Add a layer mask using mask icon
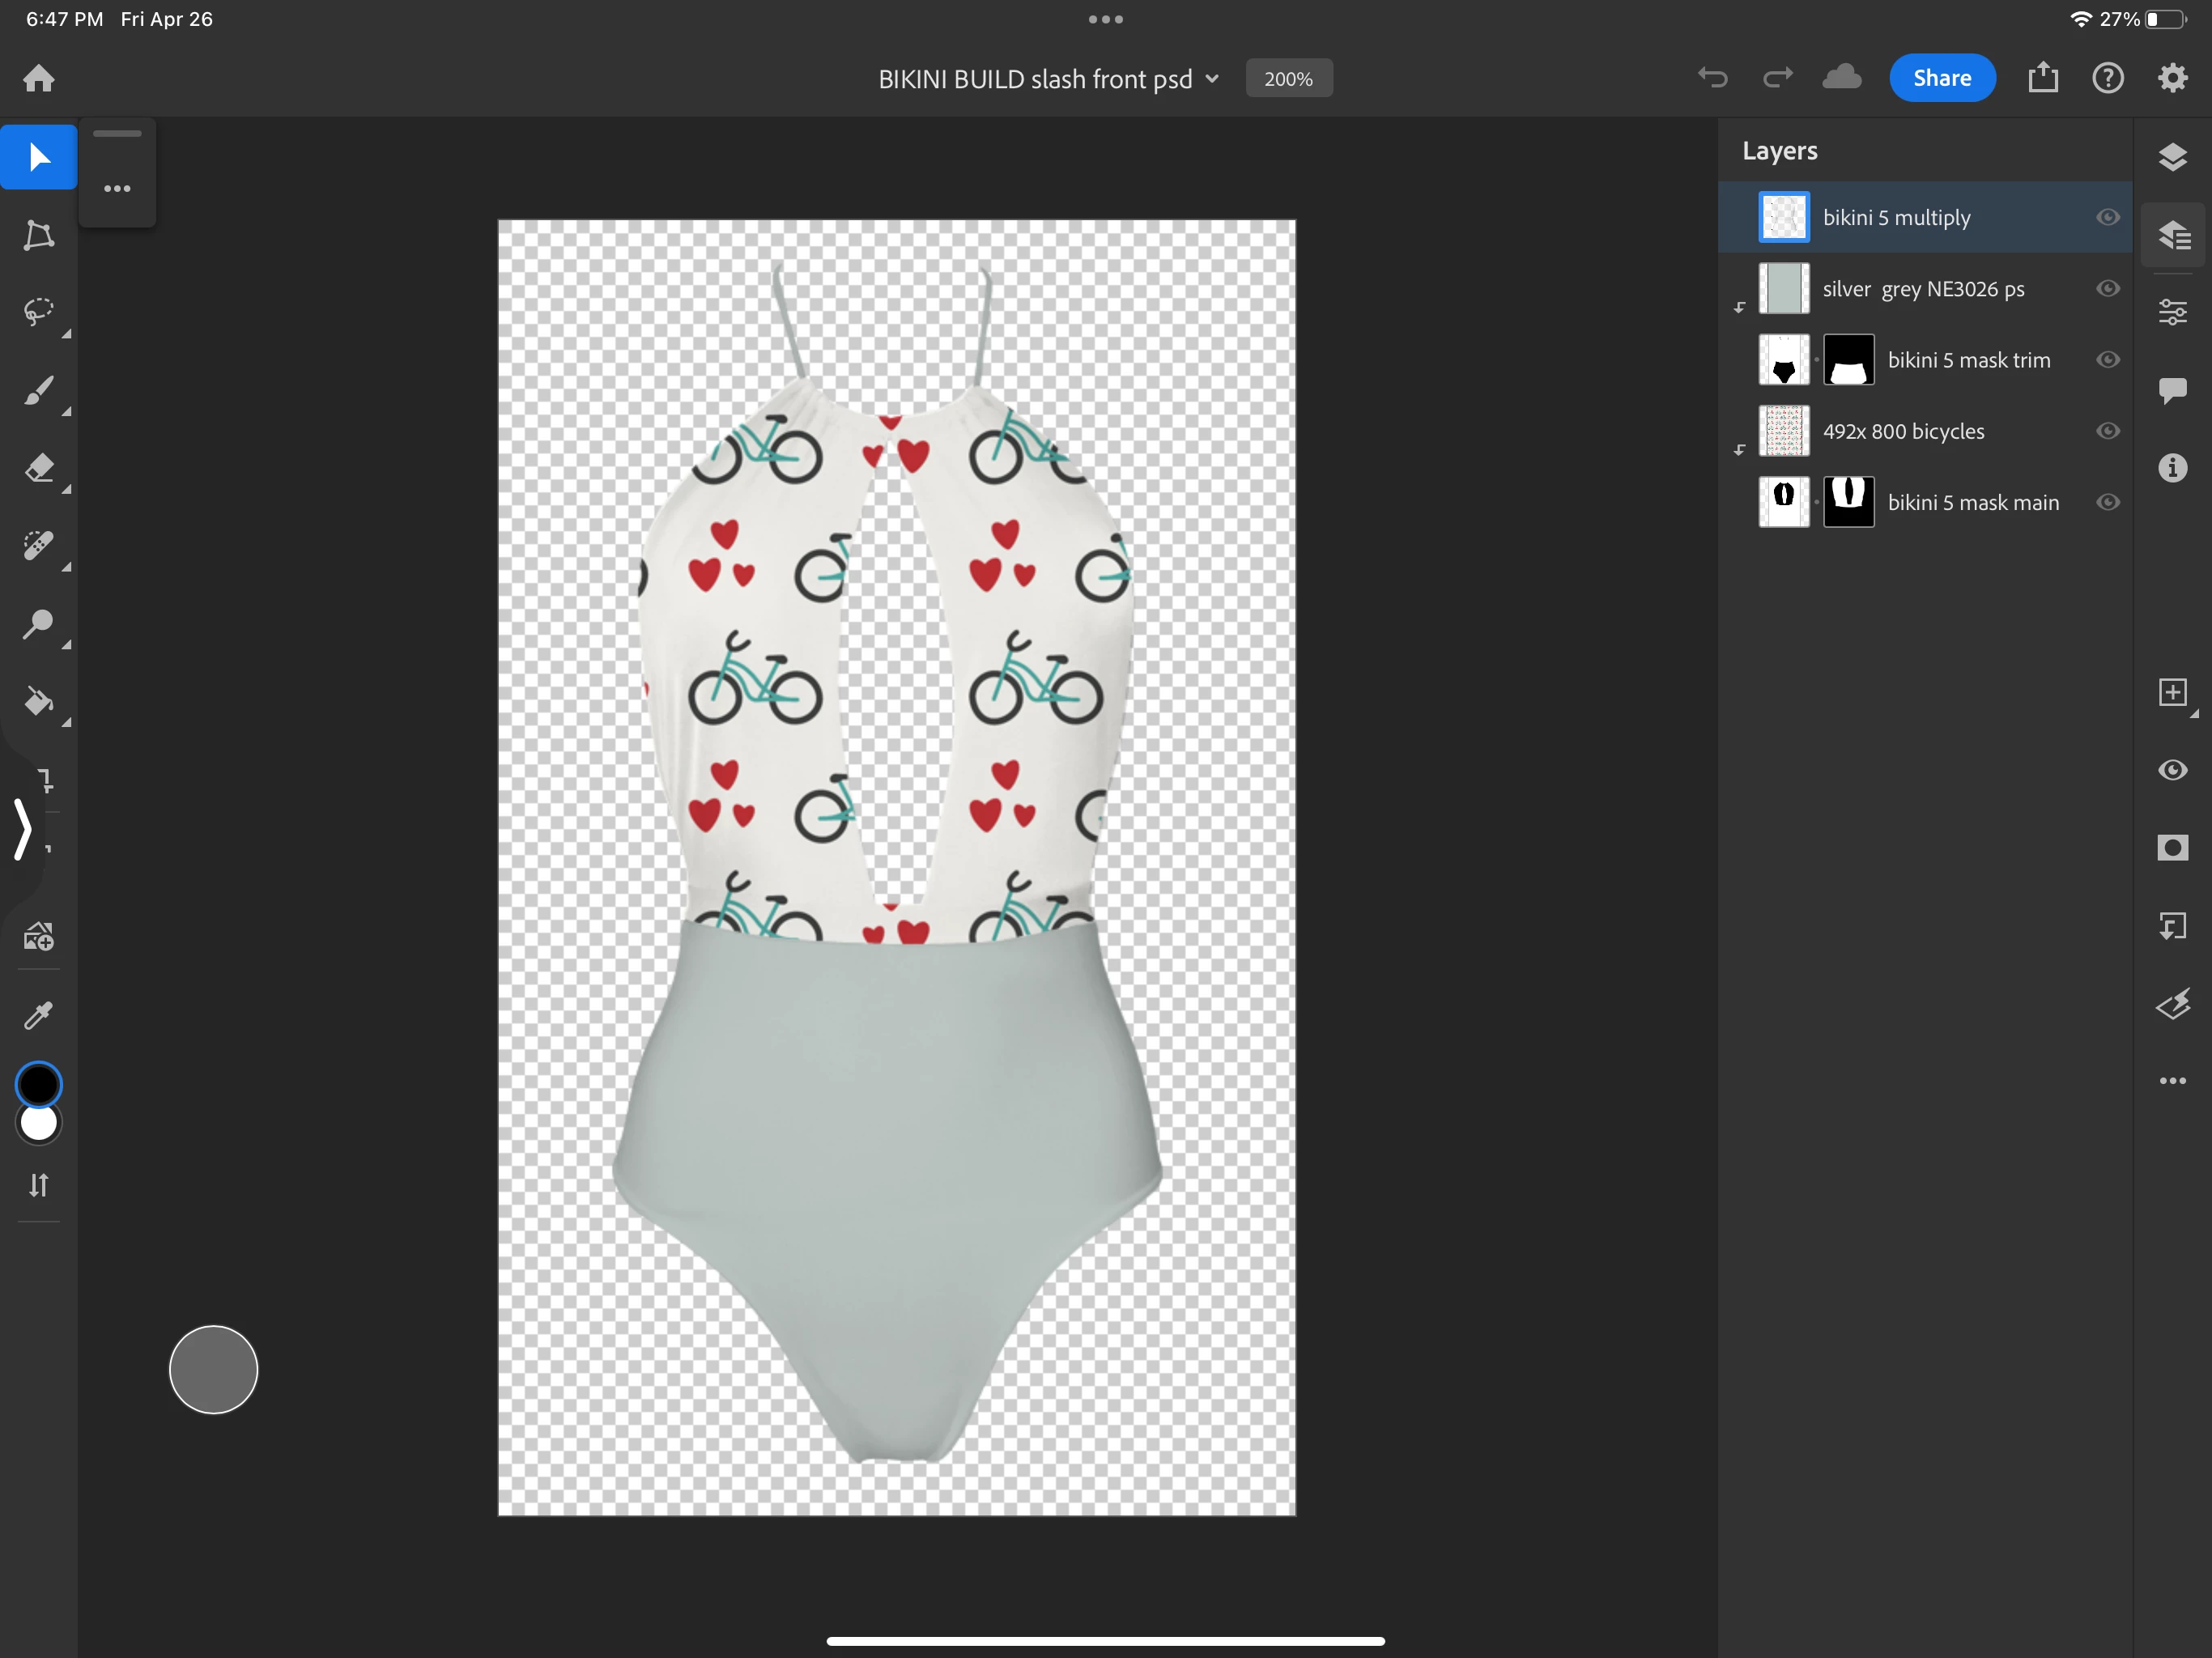The width and height of the screenshot is (2212, 1658). (2172, 848)
